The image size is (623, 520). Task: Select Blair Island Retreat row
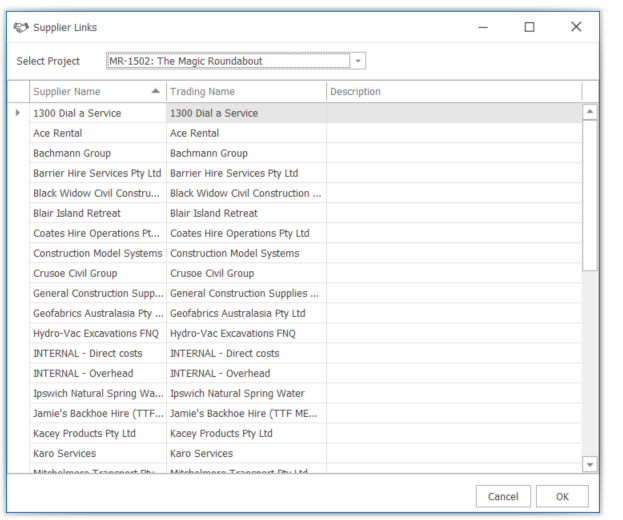pyautogui.click(x=97, y=213)
